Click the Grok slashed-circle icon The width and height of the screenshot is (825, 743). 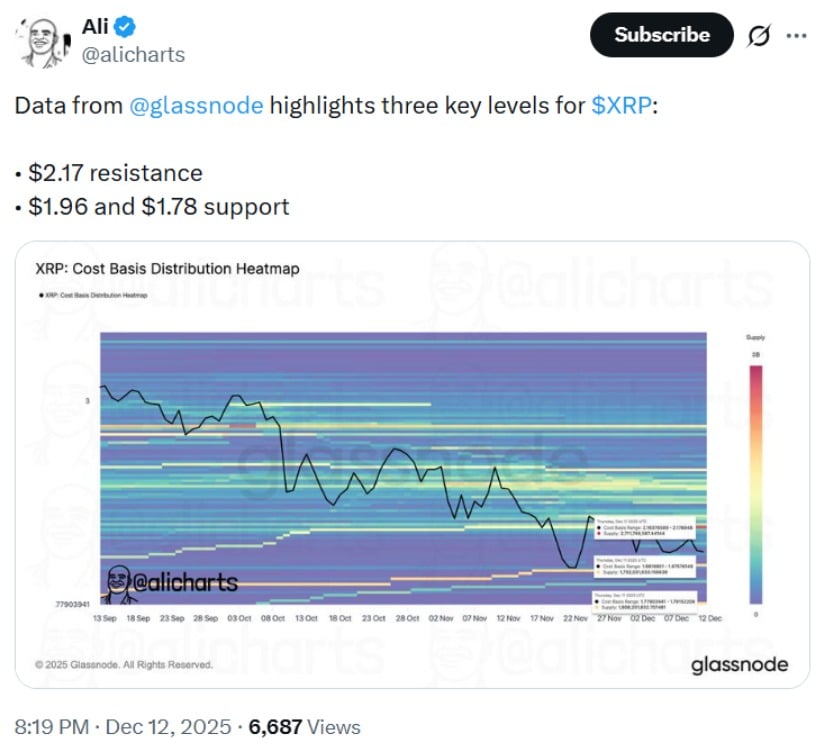759,35
